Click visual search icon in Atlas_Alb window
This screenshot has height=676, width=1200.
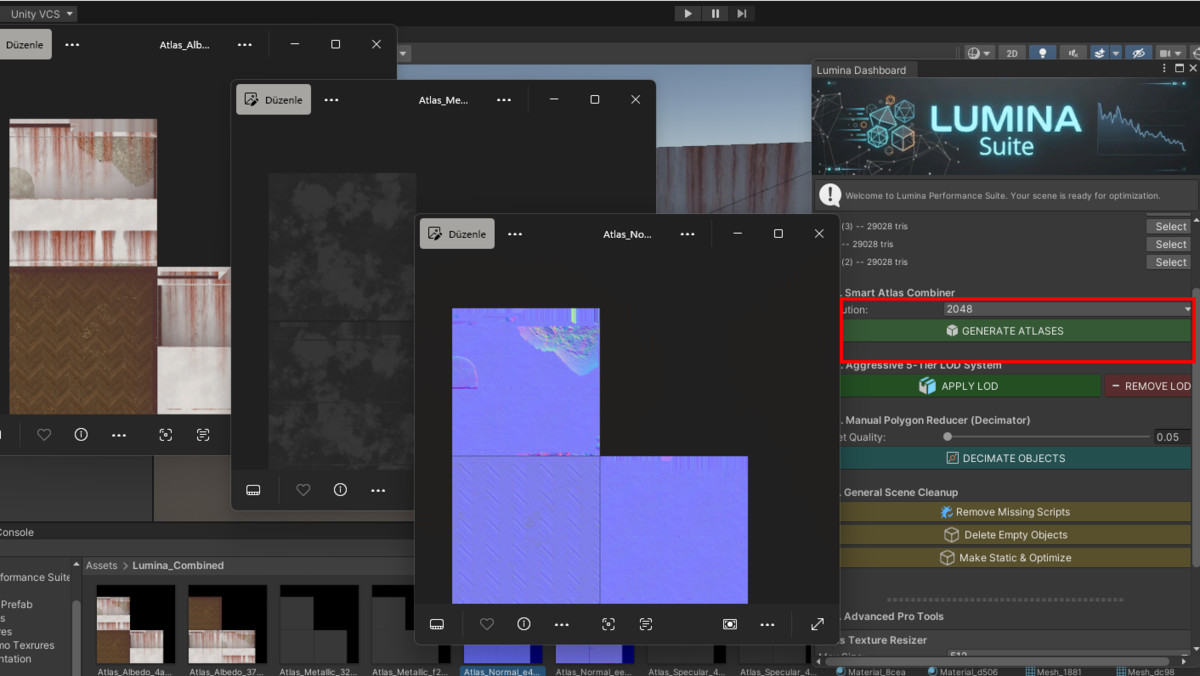pyautogui.click(x=166, y=435)
